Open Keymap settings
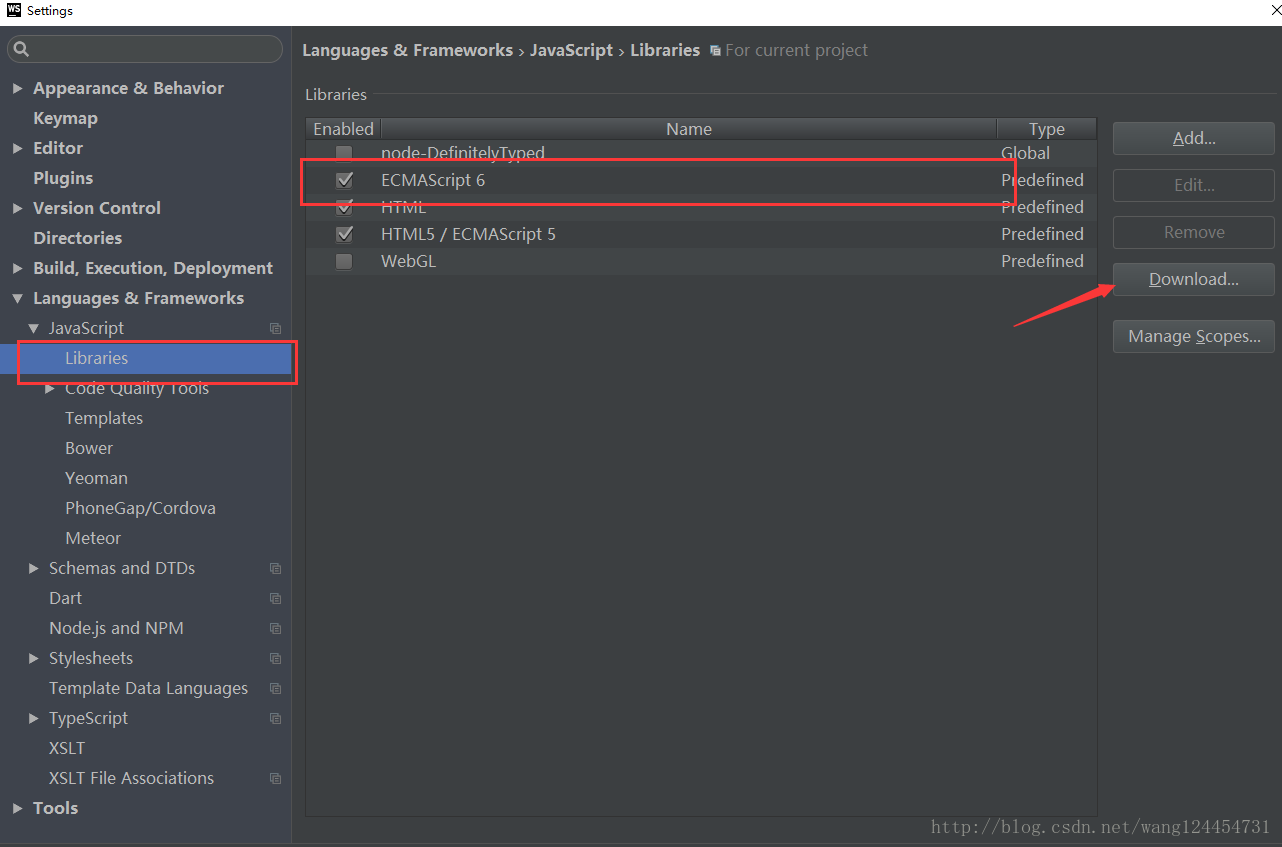 point(65,118)
